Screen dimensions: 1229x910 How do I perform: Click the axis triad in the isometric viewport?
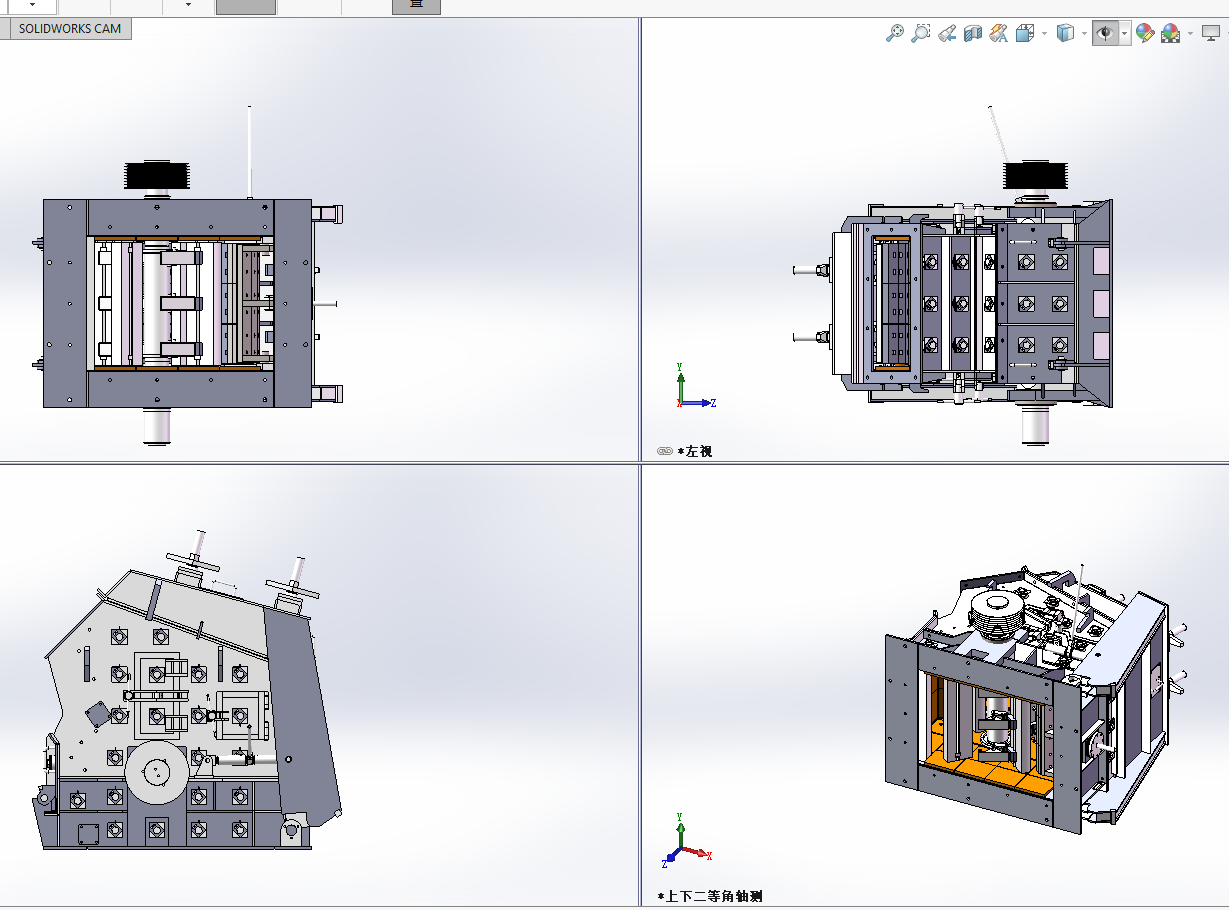(x=686, y=838)
